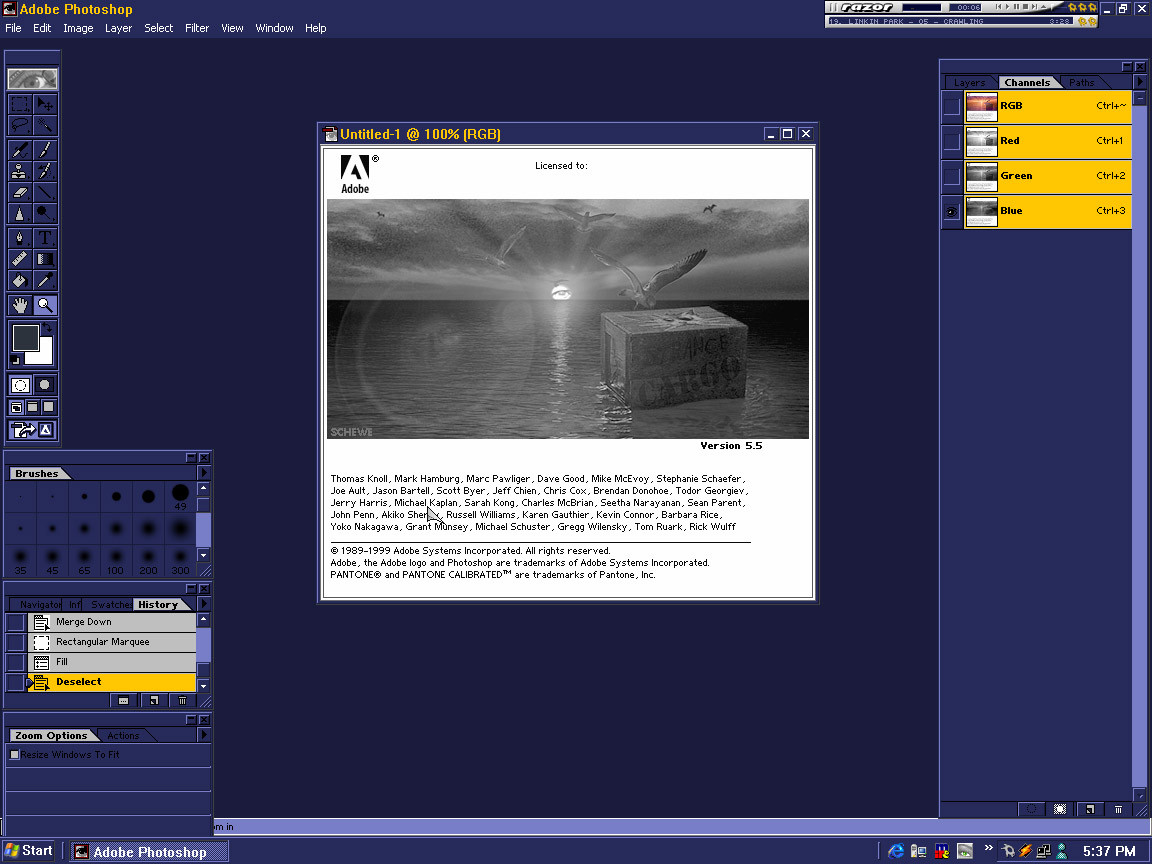This screenshot has width=1152, height=864.
Task: Select the Blur tool
Action: click(x=20, y=214)
